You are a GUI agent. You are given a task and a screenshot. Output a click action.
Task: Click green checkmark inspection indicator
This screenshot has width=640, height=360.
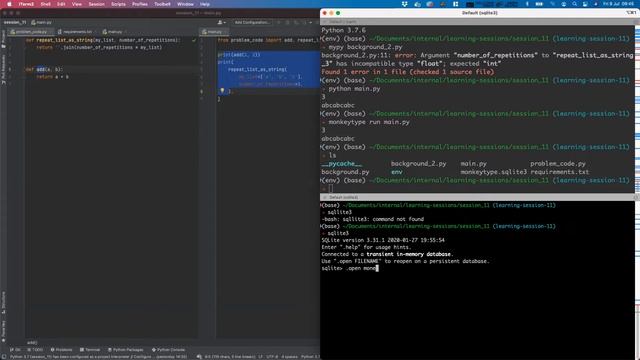pyautogui.click(x=194, y=40)
